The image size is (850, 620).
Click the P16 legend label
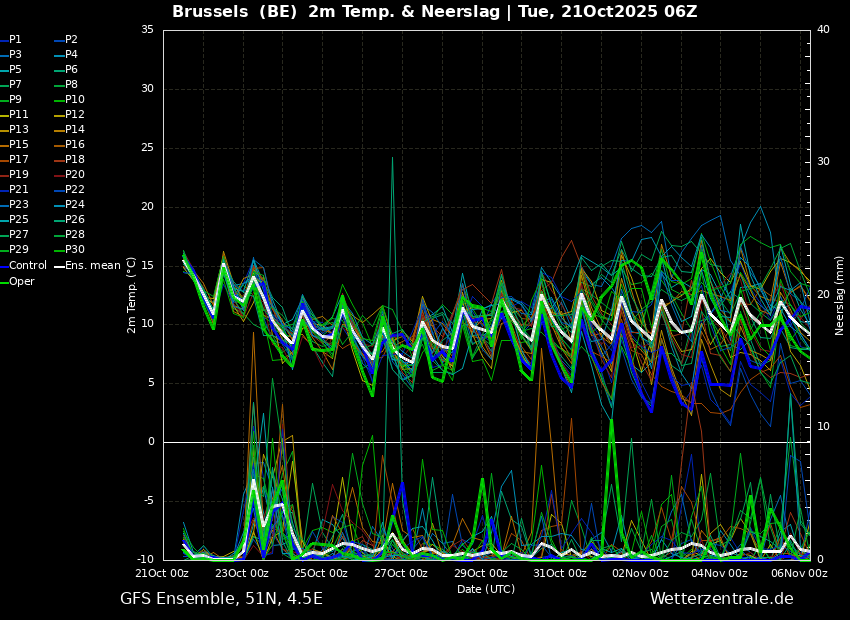[75, 145]
